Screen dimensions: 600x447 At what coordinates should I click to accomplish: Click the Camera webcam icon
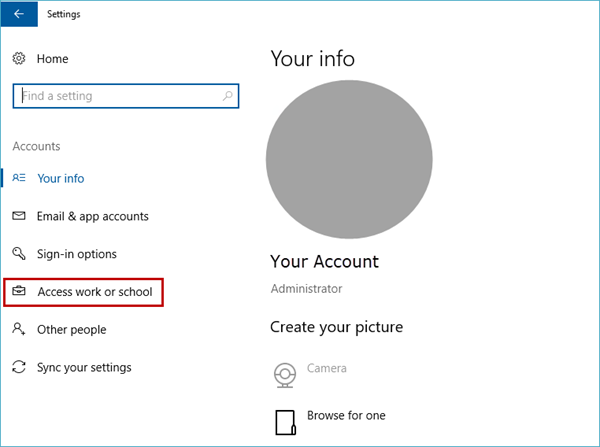coord(285,374)
